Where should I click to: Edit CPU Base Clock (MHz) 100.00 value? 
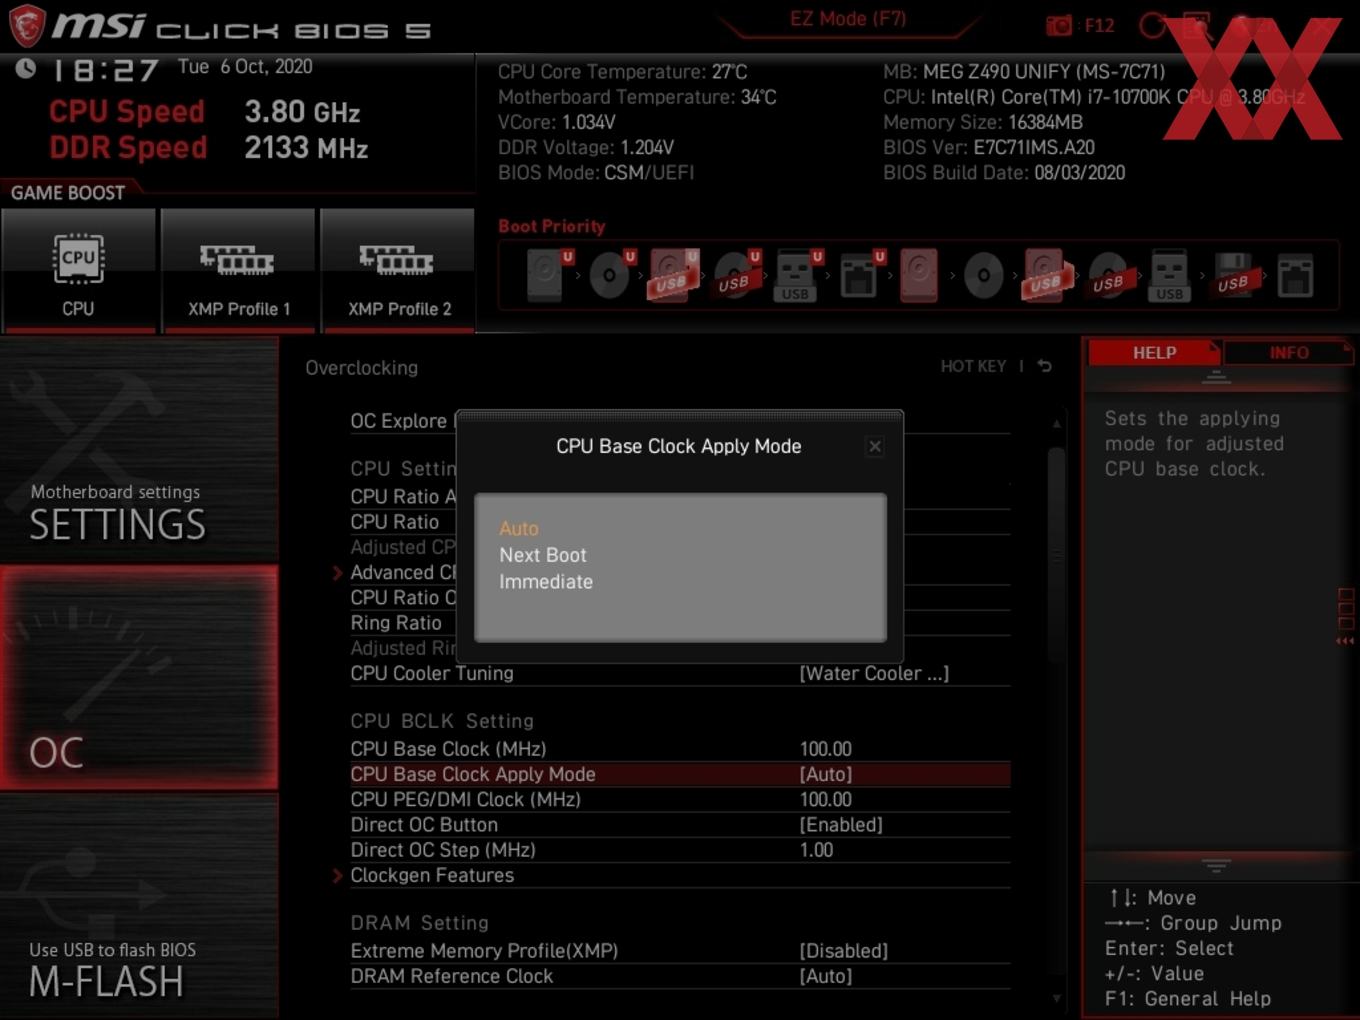tap(826, 749)
